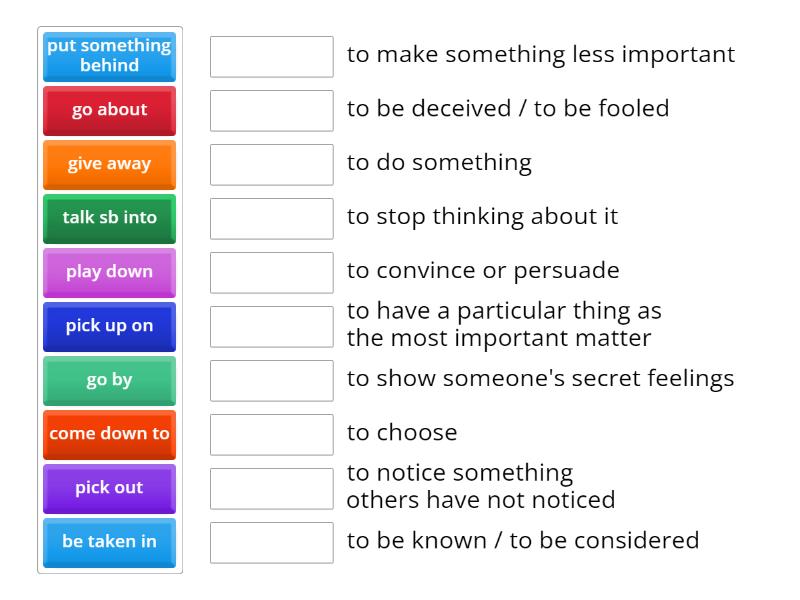Click answer box next to 'to choose'
This screenshot has height=600, width=800.
[271, 434]
